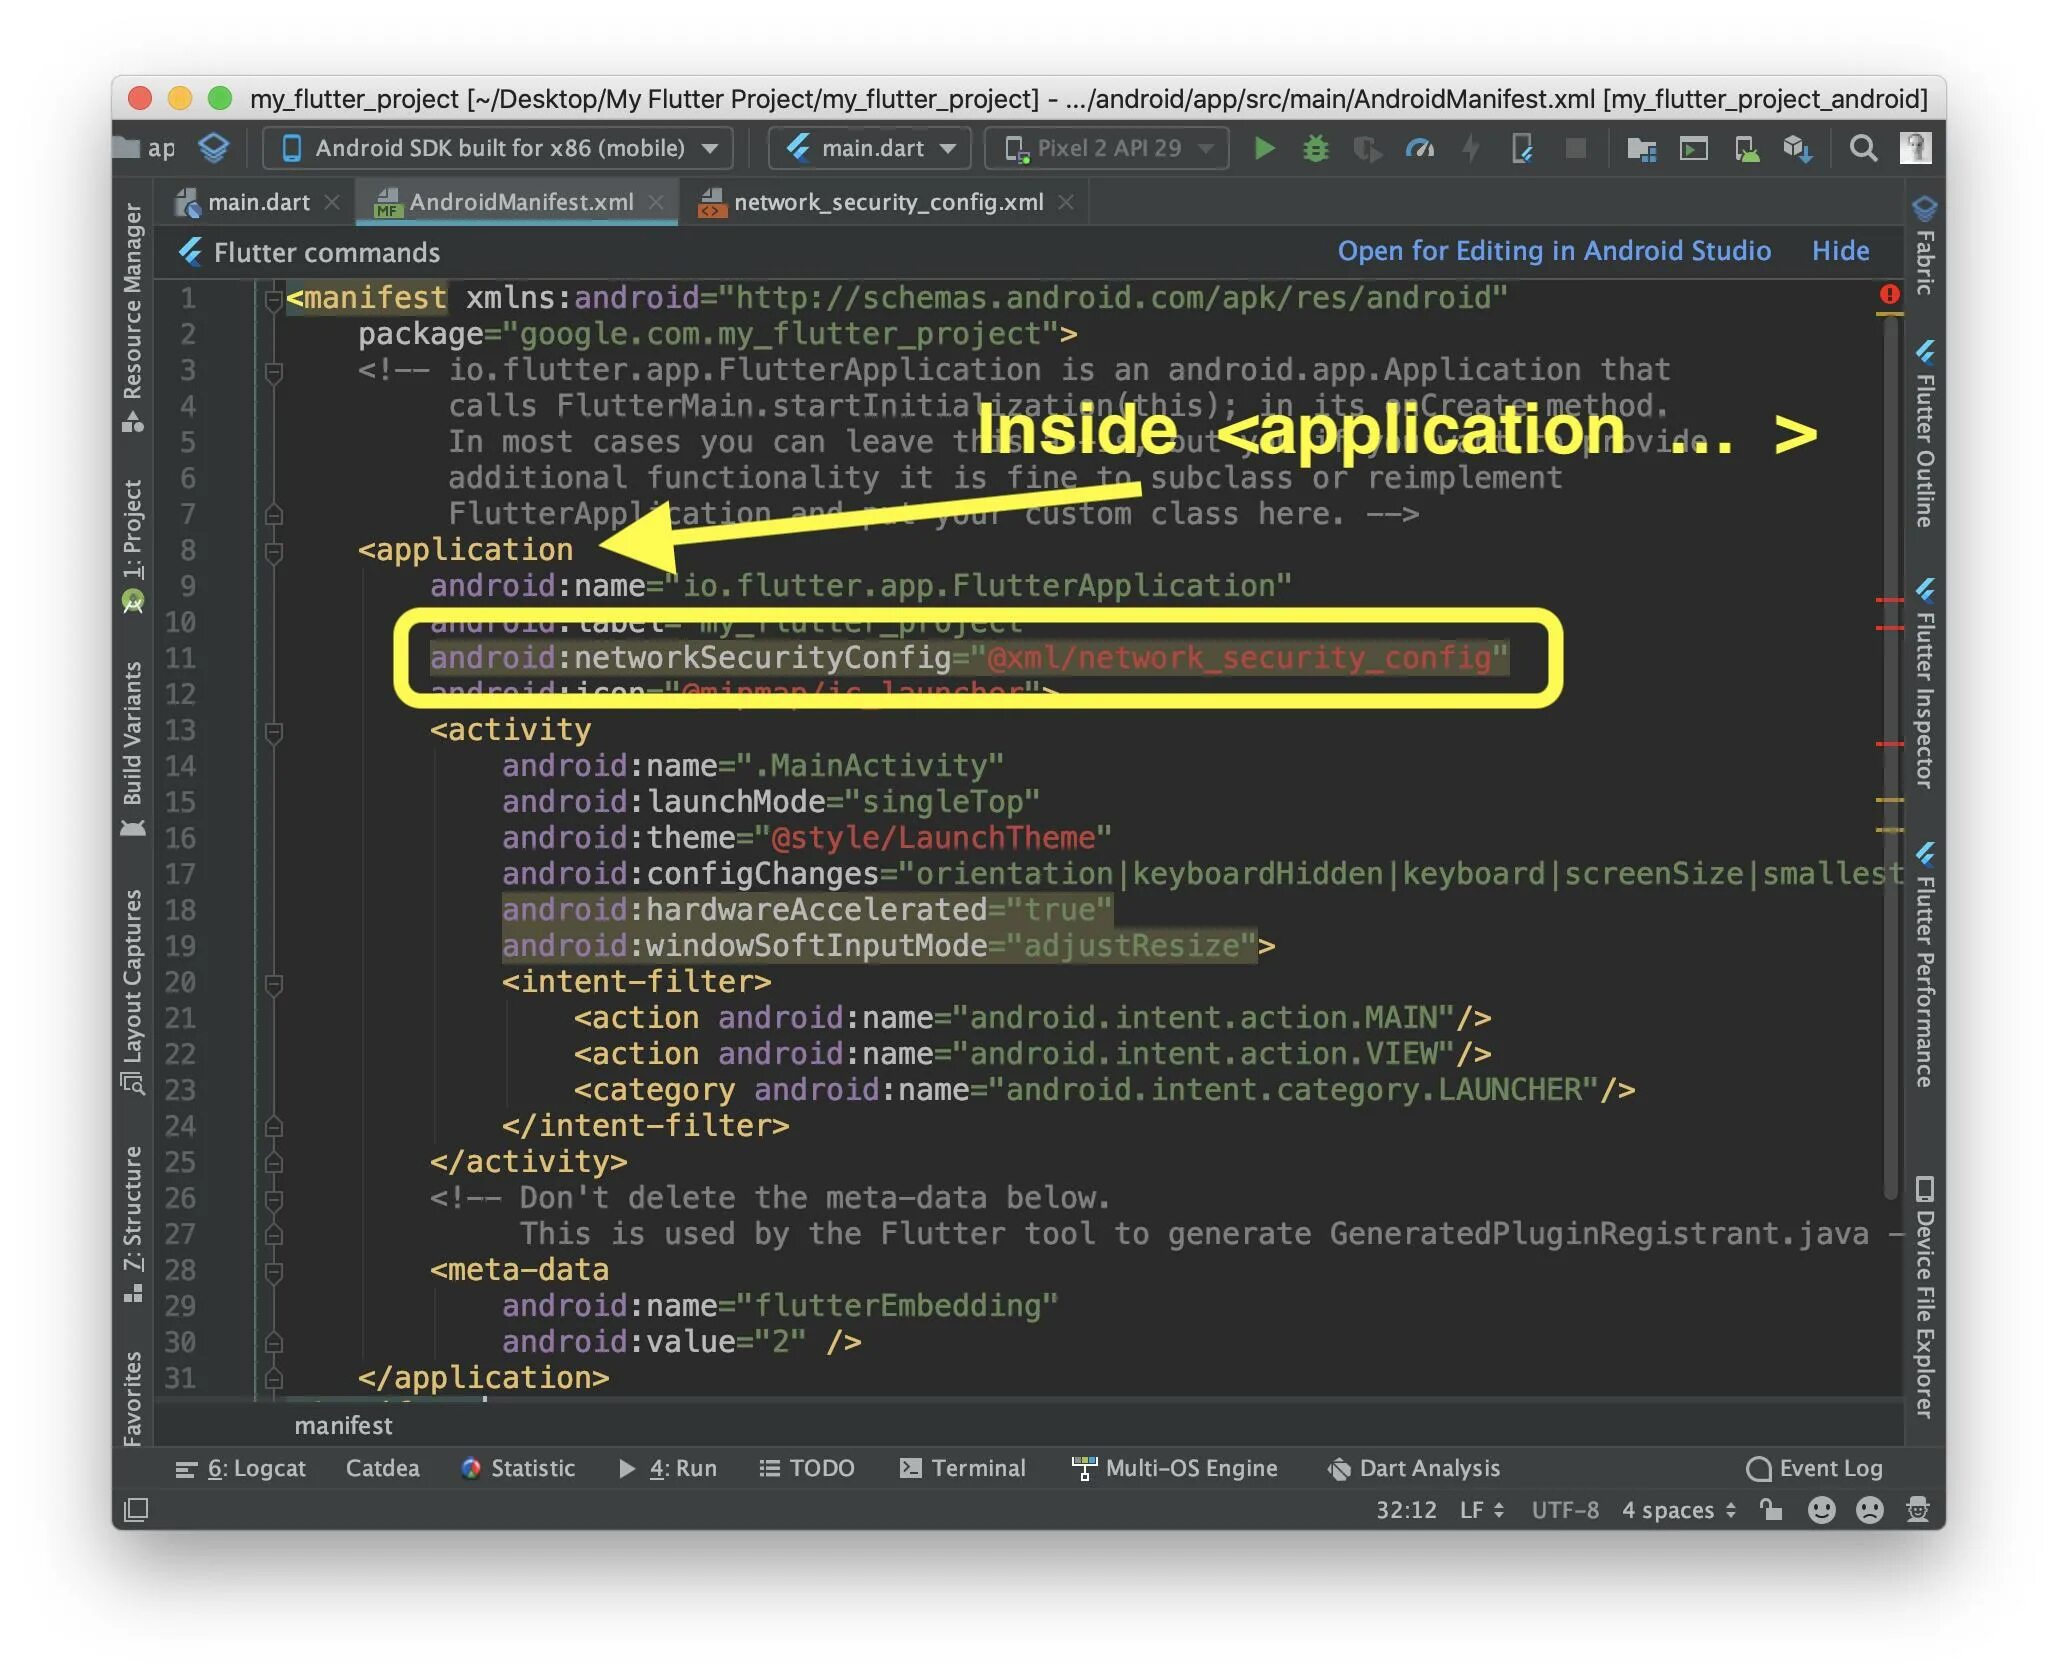The width and height of the screenshot is (2058, 1678).
Task: Open Statistic tool window
Action: point(518,1468)
